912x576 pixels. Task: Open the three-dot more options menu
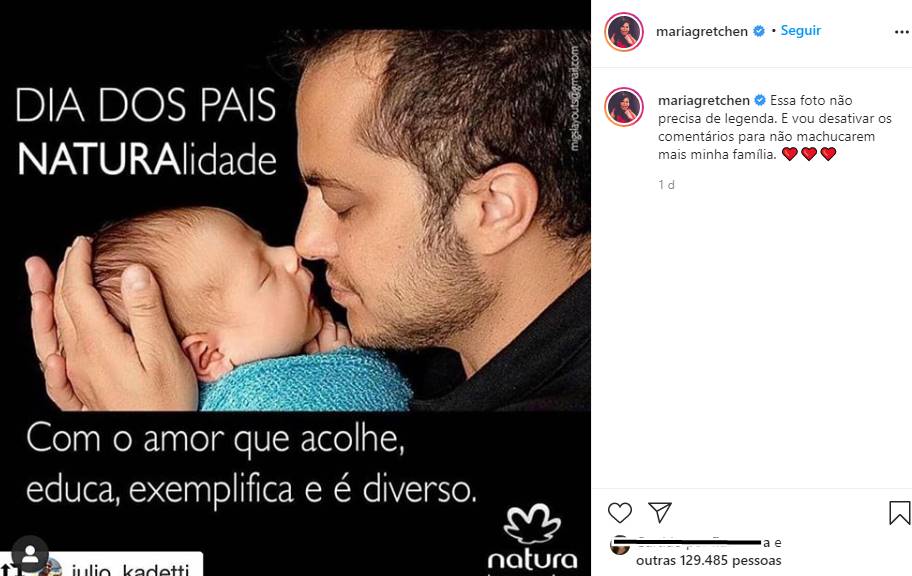[x=902, y=32]
